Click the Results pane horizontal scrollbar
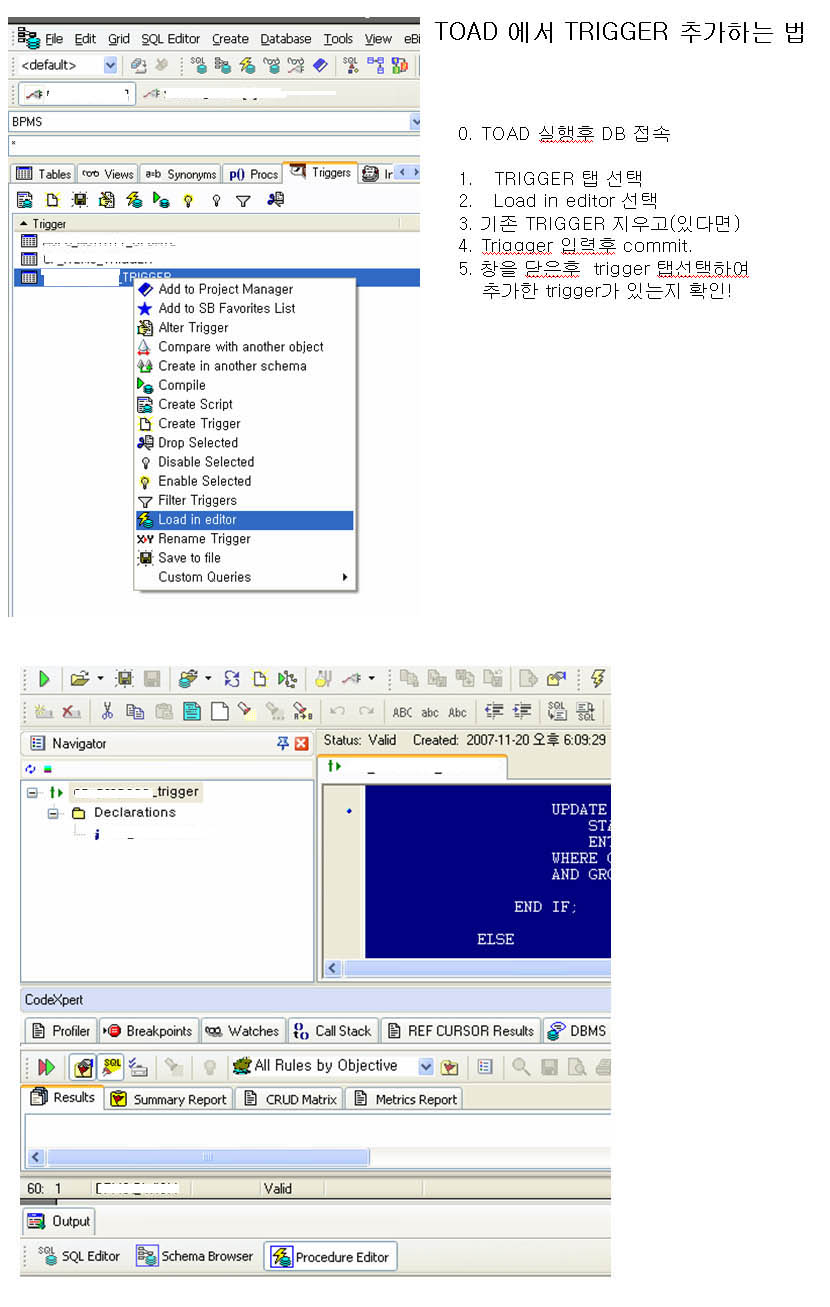The height and width of the screenshot is (1307, 830). click(x=208, y=1157)
